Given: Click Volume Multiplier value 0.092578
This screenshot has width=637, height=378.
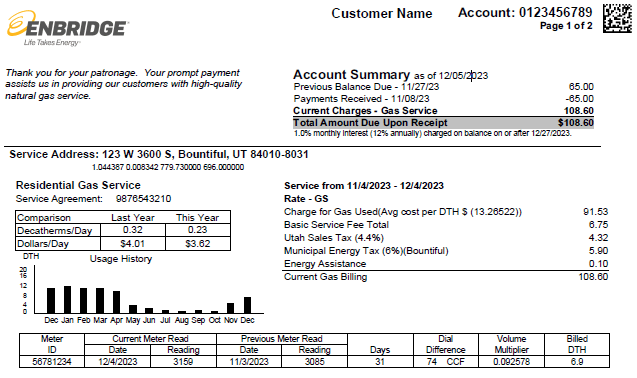Looking at the screenshot, I should pos(511,362).
